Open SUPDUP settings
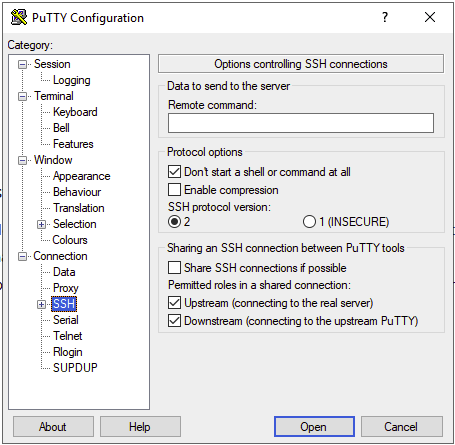The image size is (455, 445). pos(75,368)
